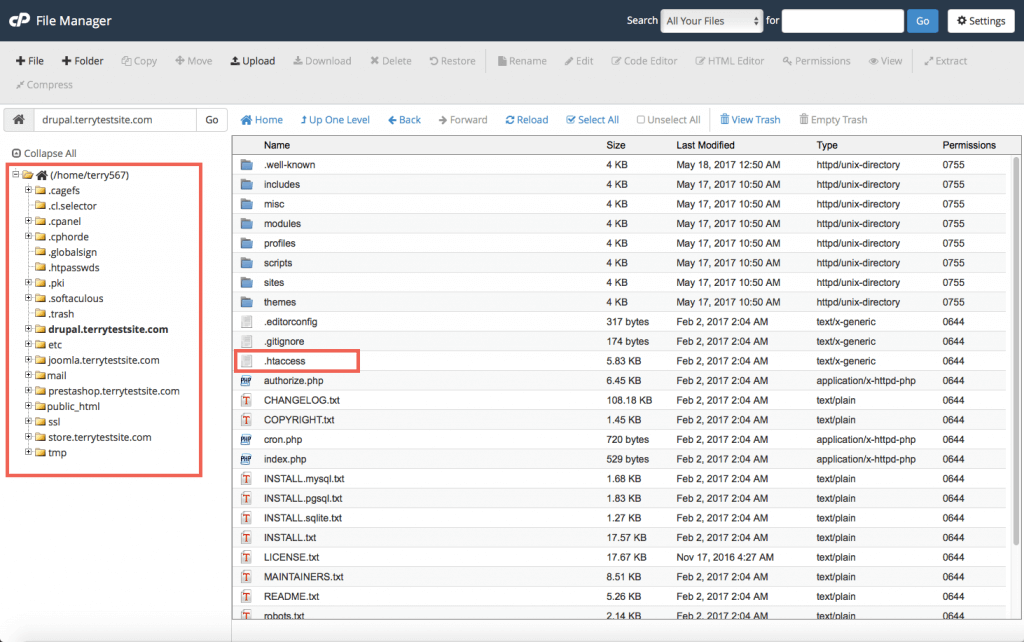
Task: Select all files with the Select All checkbox
Action: [x=592, y=119]
